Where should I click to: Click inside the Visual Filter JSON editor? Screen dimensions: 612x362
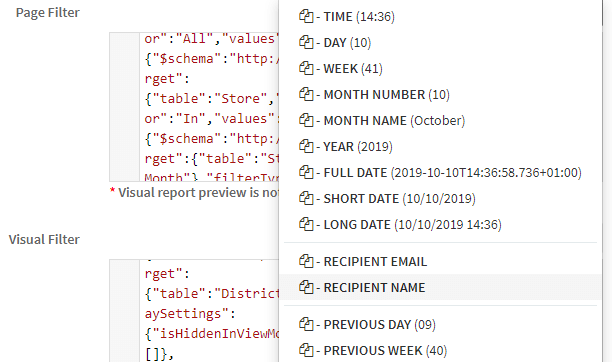[x=209, y=311]
